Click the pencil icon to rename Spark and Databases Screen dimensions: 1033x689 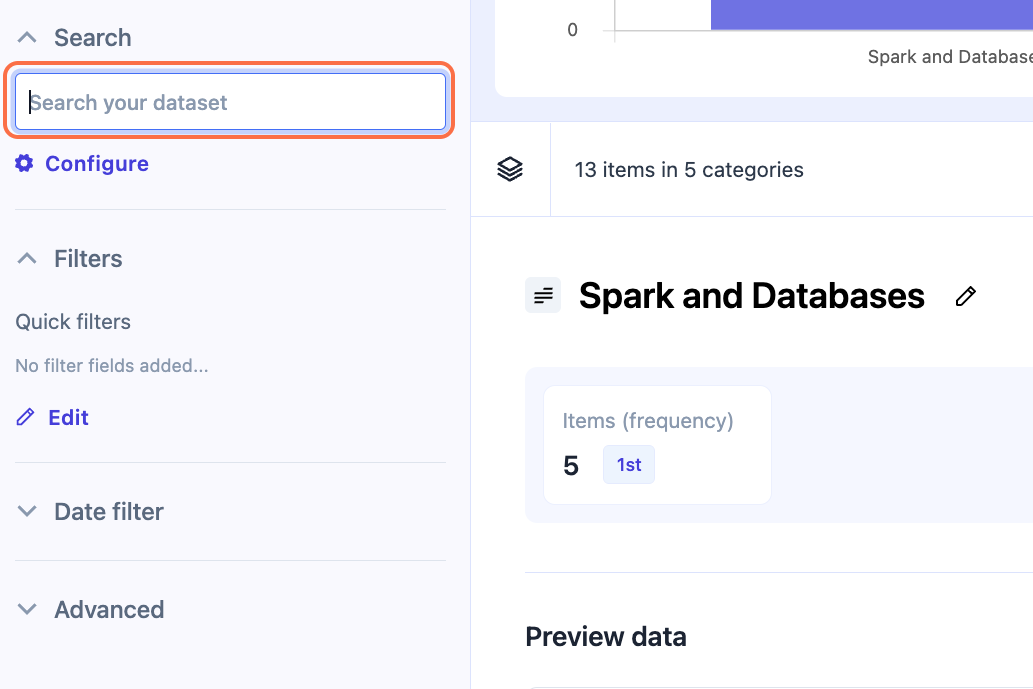pos(965,296)
